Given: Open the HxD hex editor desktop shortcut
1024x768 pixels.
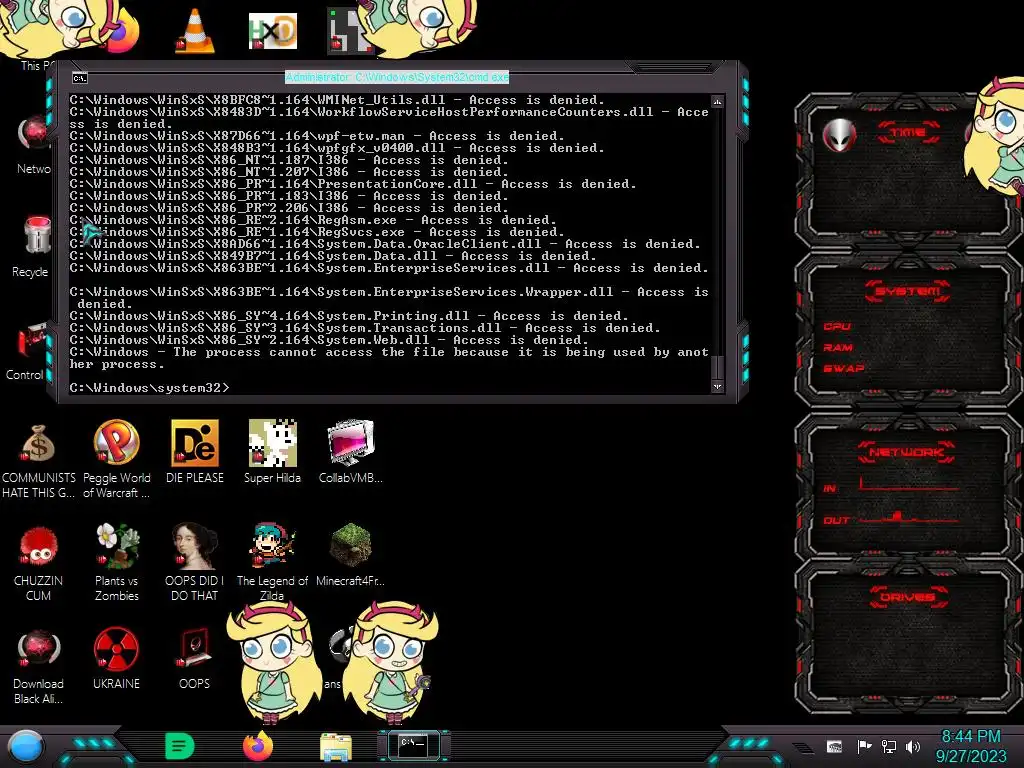Looking at the screenshot, I should click(273, 31).
